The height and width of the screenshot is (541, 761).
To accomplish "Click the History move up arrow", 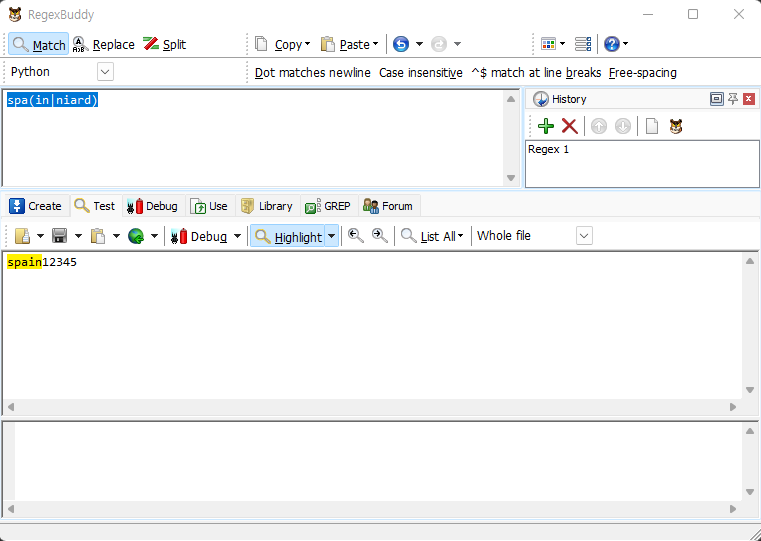I will pyautogui.click(x=599, y=126).
